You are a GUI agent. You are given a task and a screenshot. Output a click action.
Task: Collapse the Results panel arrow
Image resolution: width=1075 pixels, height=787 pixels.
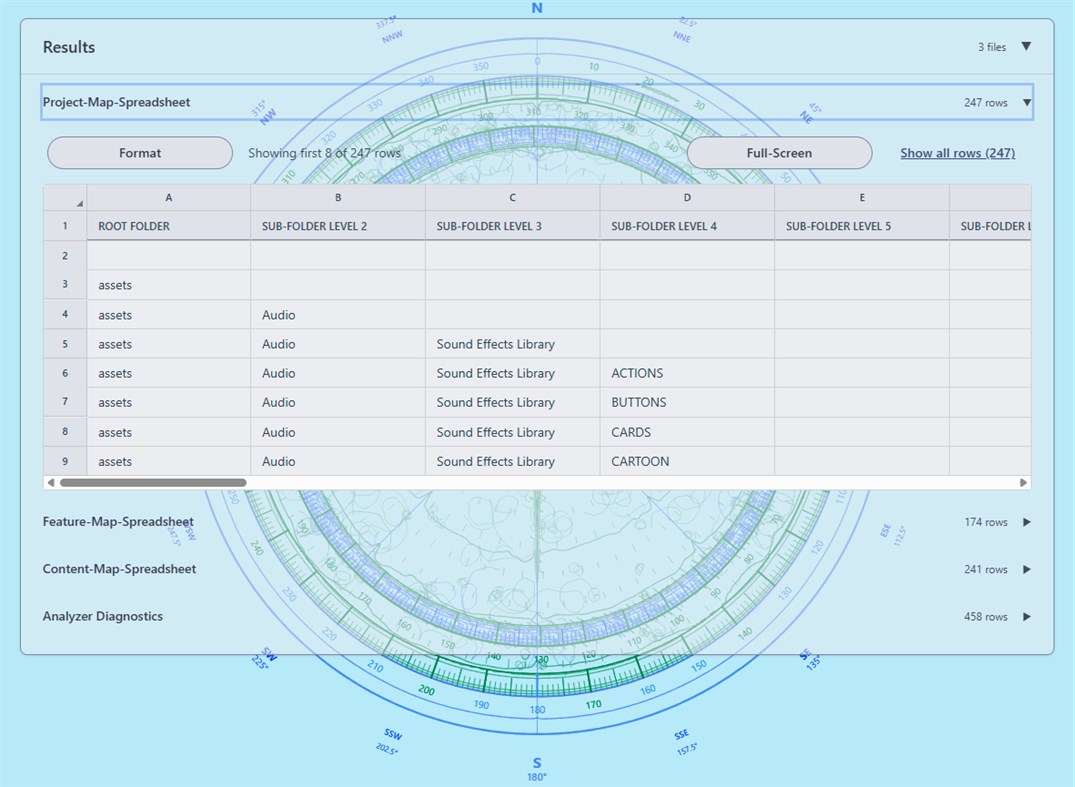tap(1026, 47)
